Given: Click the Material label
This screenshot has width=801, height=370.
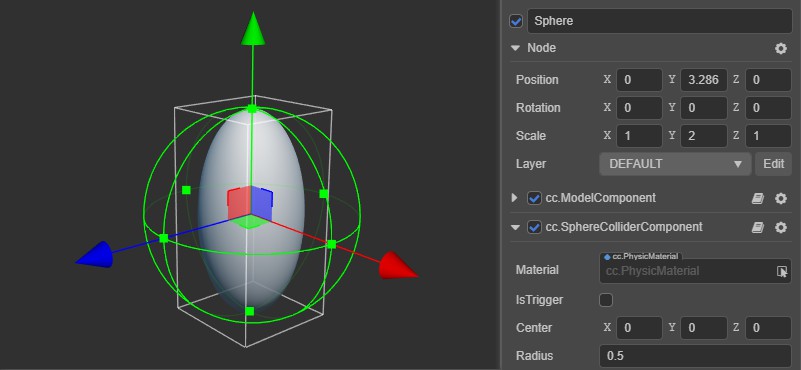Looking at the screenshot, I should 537,270.
